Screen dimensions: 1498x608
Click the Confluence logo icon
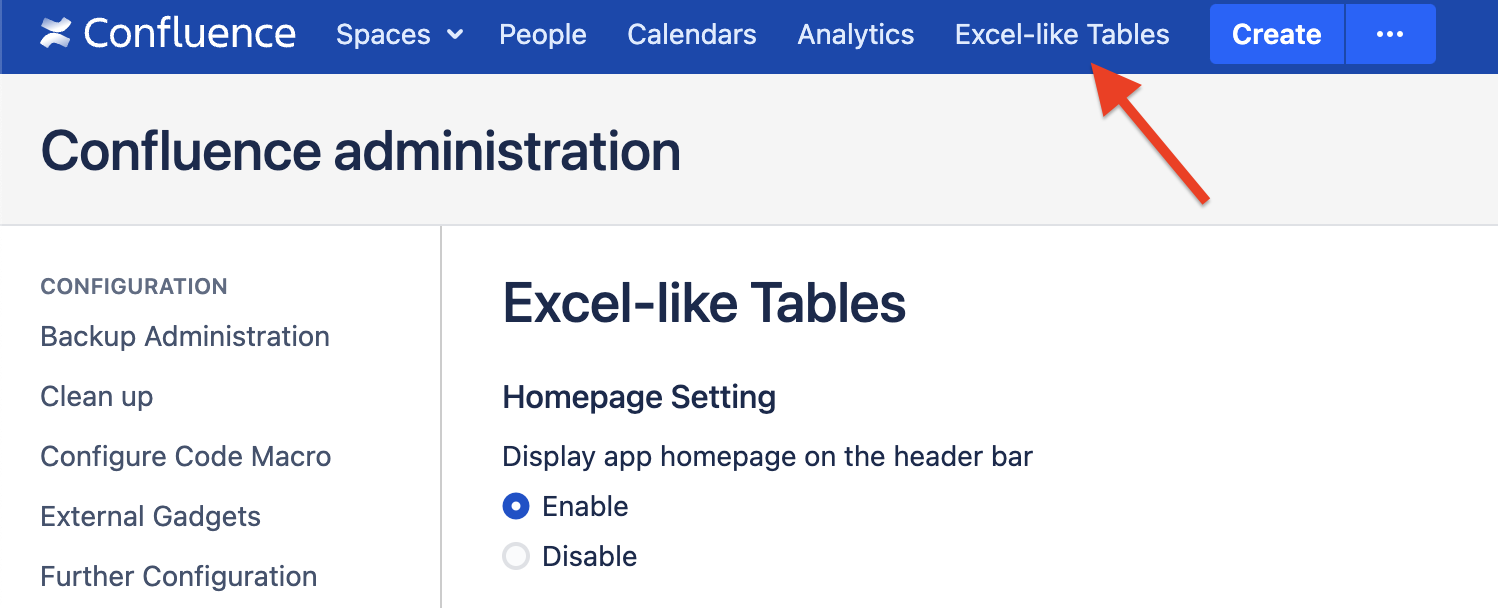[x=56, y=34]
